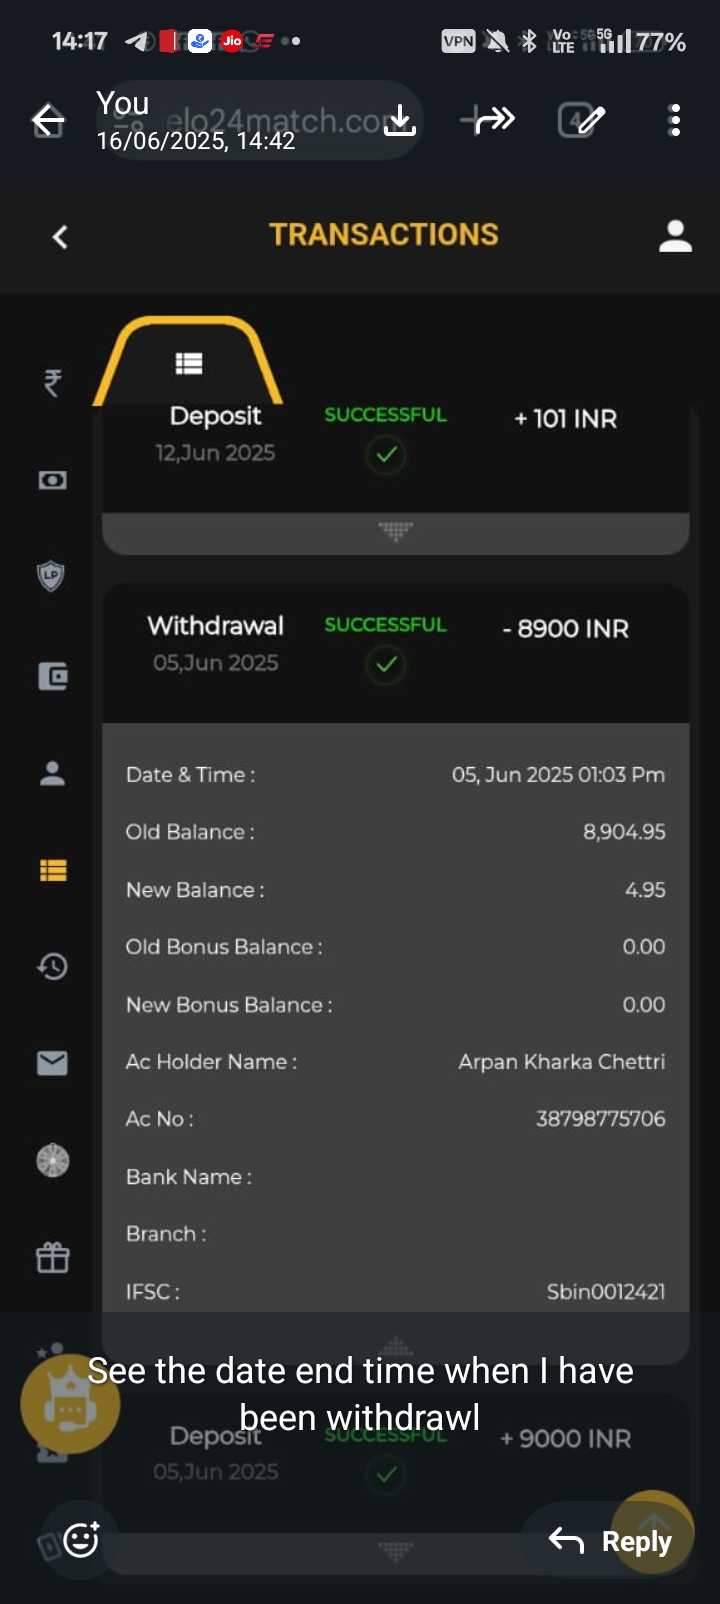Open the emoji reaction button
Screen dimensions: 720x1604
pos(81,1540)
